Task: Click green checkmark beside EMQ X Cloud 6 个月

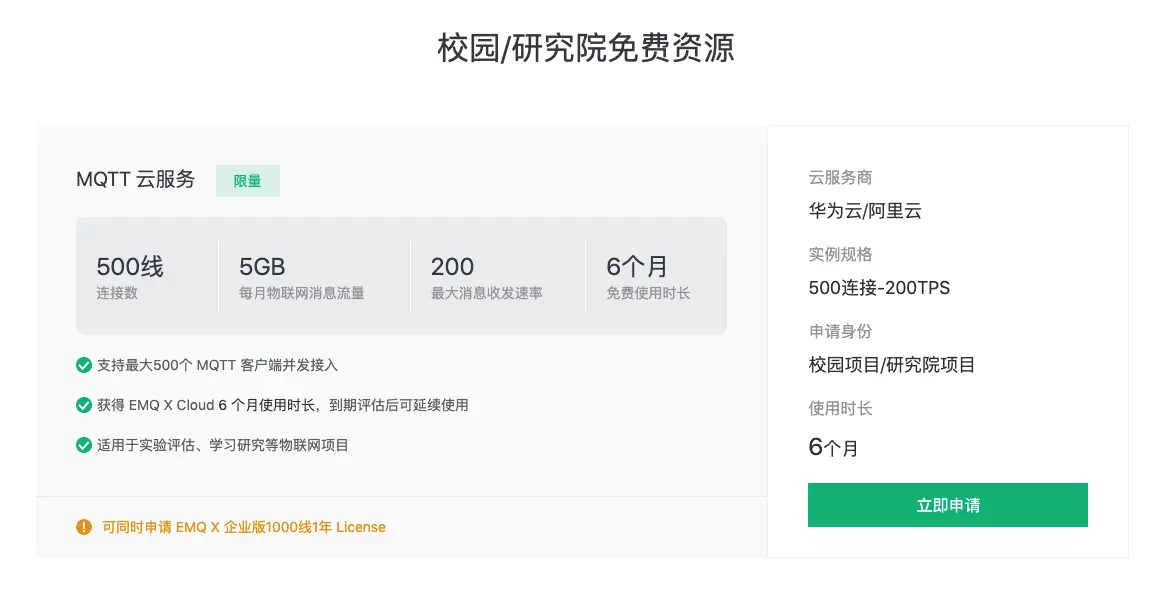Action: 84,405
